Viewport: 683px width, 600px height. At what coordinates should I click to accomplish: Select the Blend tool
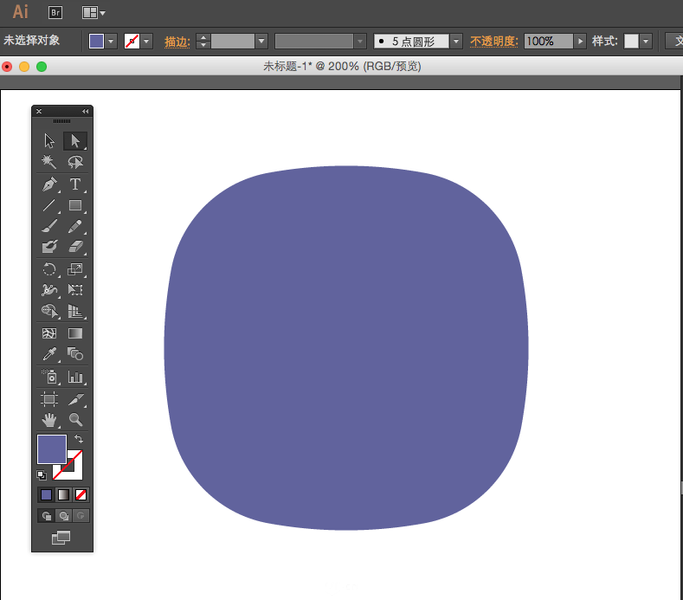(75, 354)
